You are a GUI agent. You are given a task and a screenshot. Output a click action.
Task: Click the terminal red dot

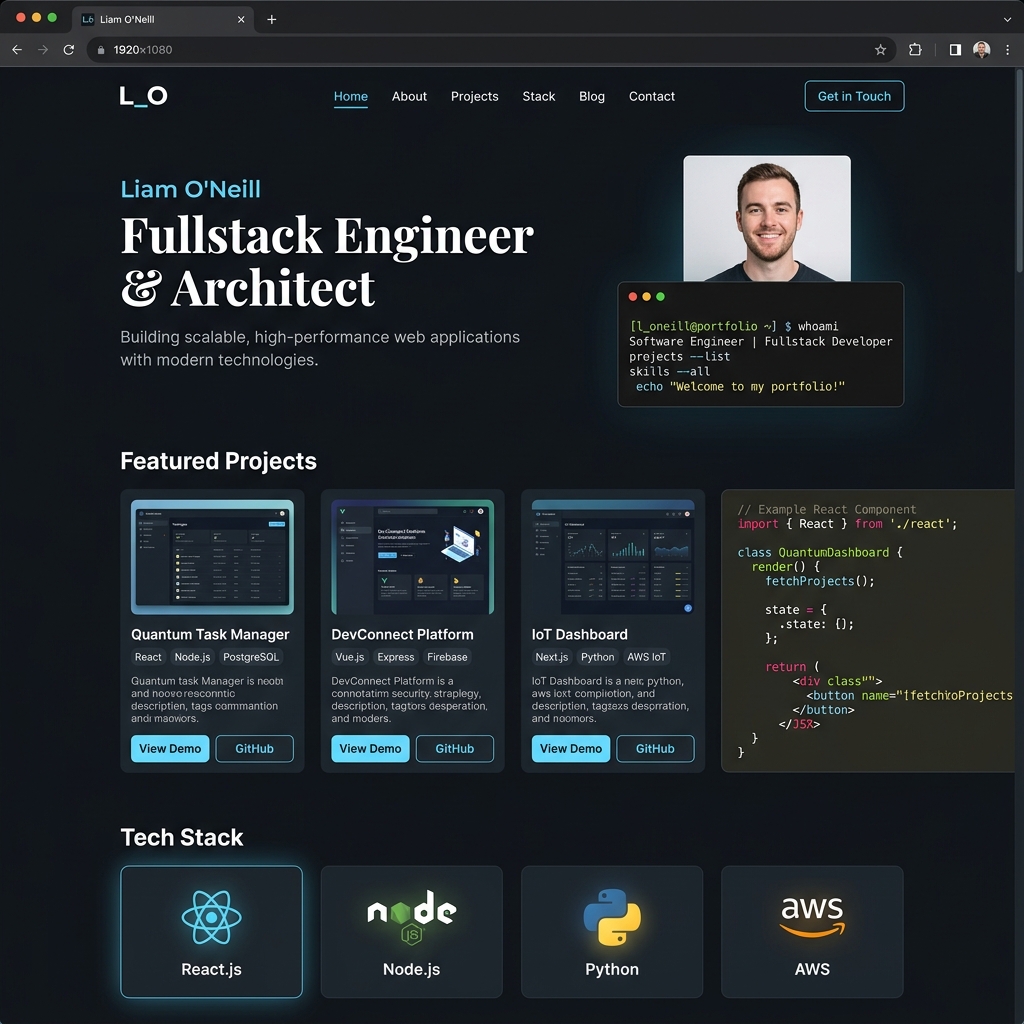[x=632, y=296]
